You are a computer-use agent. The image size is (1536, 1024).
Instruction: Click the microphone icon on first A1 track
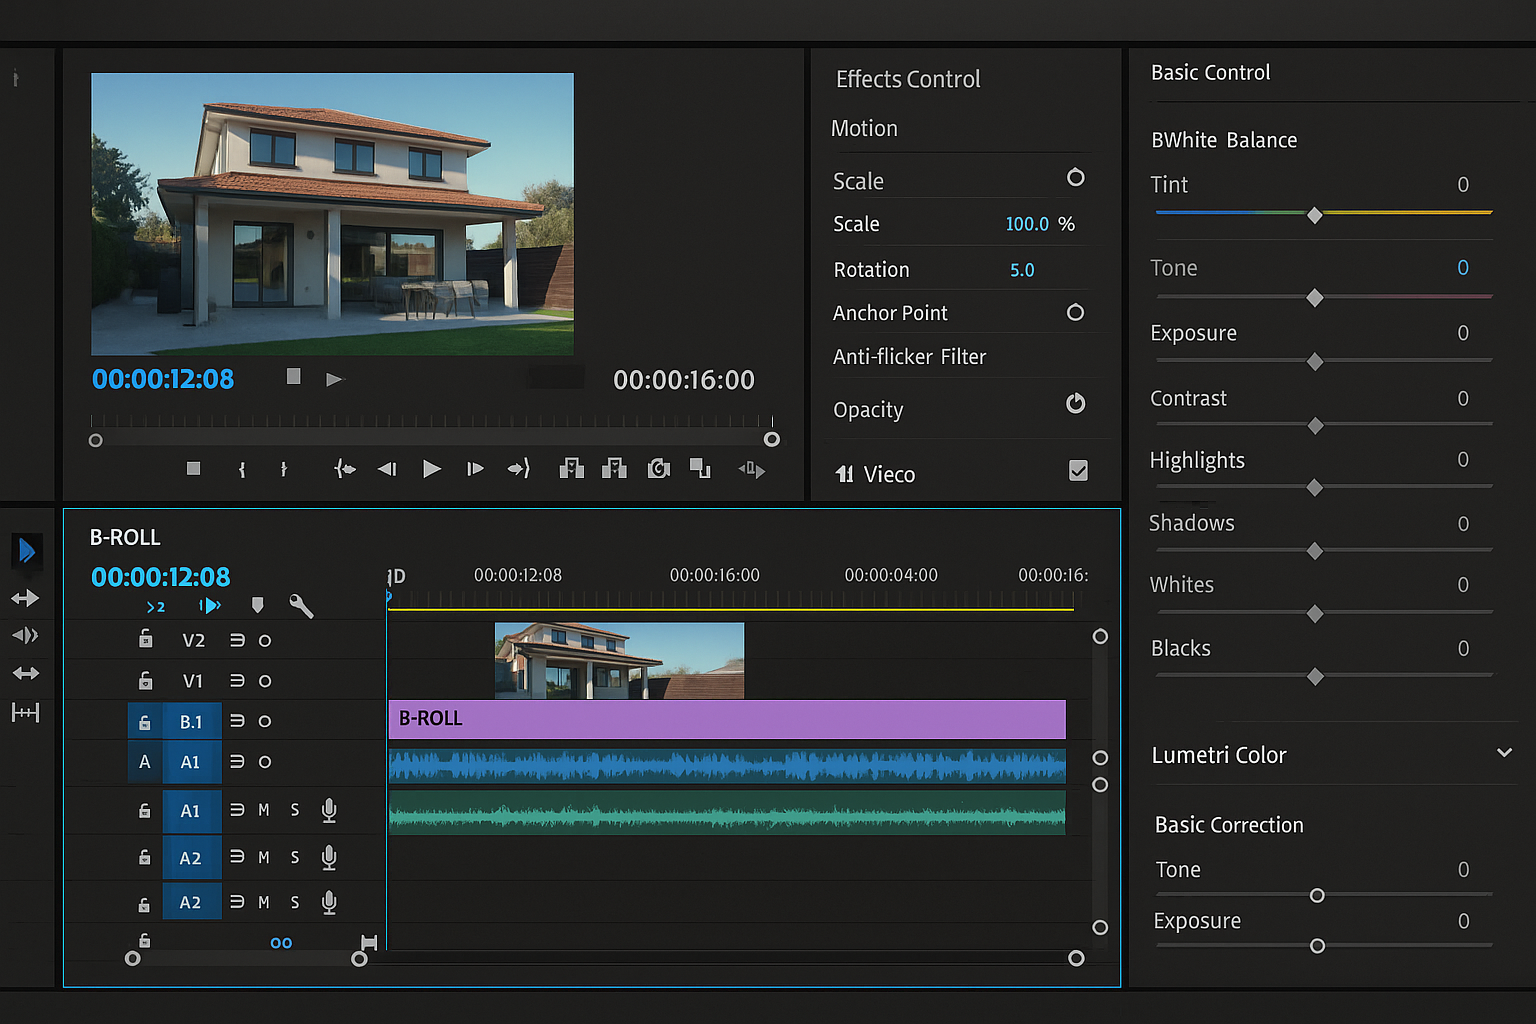click(x=329, y=810)
